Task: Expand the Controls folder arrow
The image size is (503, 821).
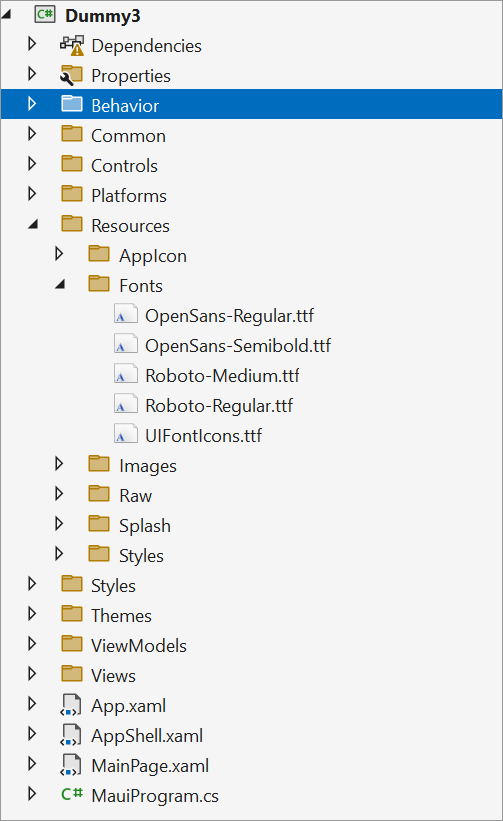Action: tap(32, 163)
